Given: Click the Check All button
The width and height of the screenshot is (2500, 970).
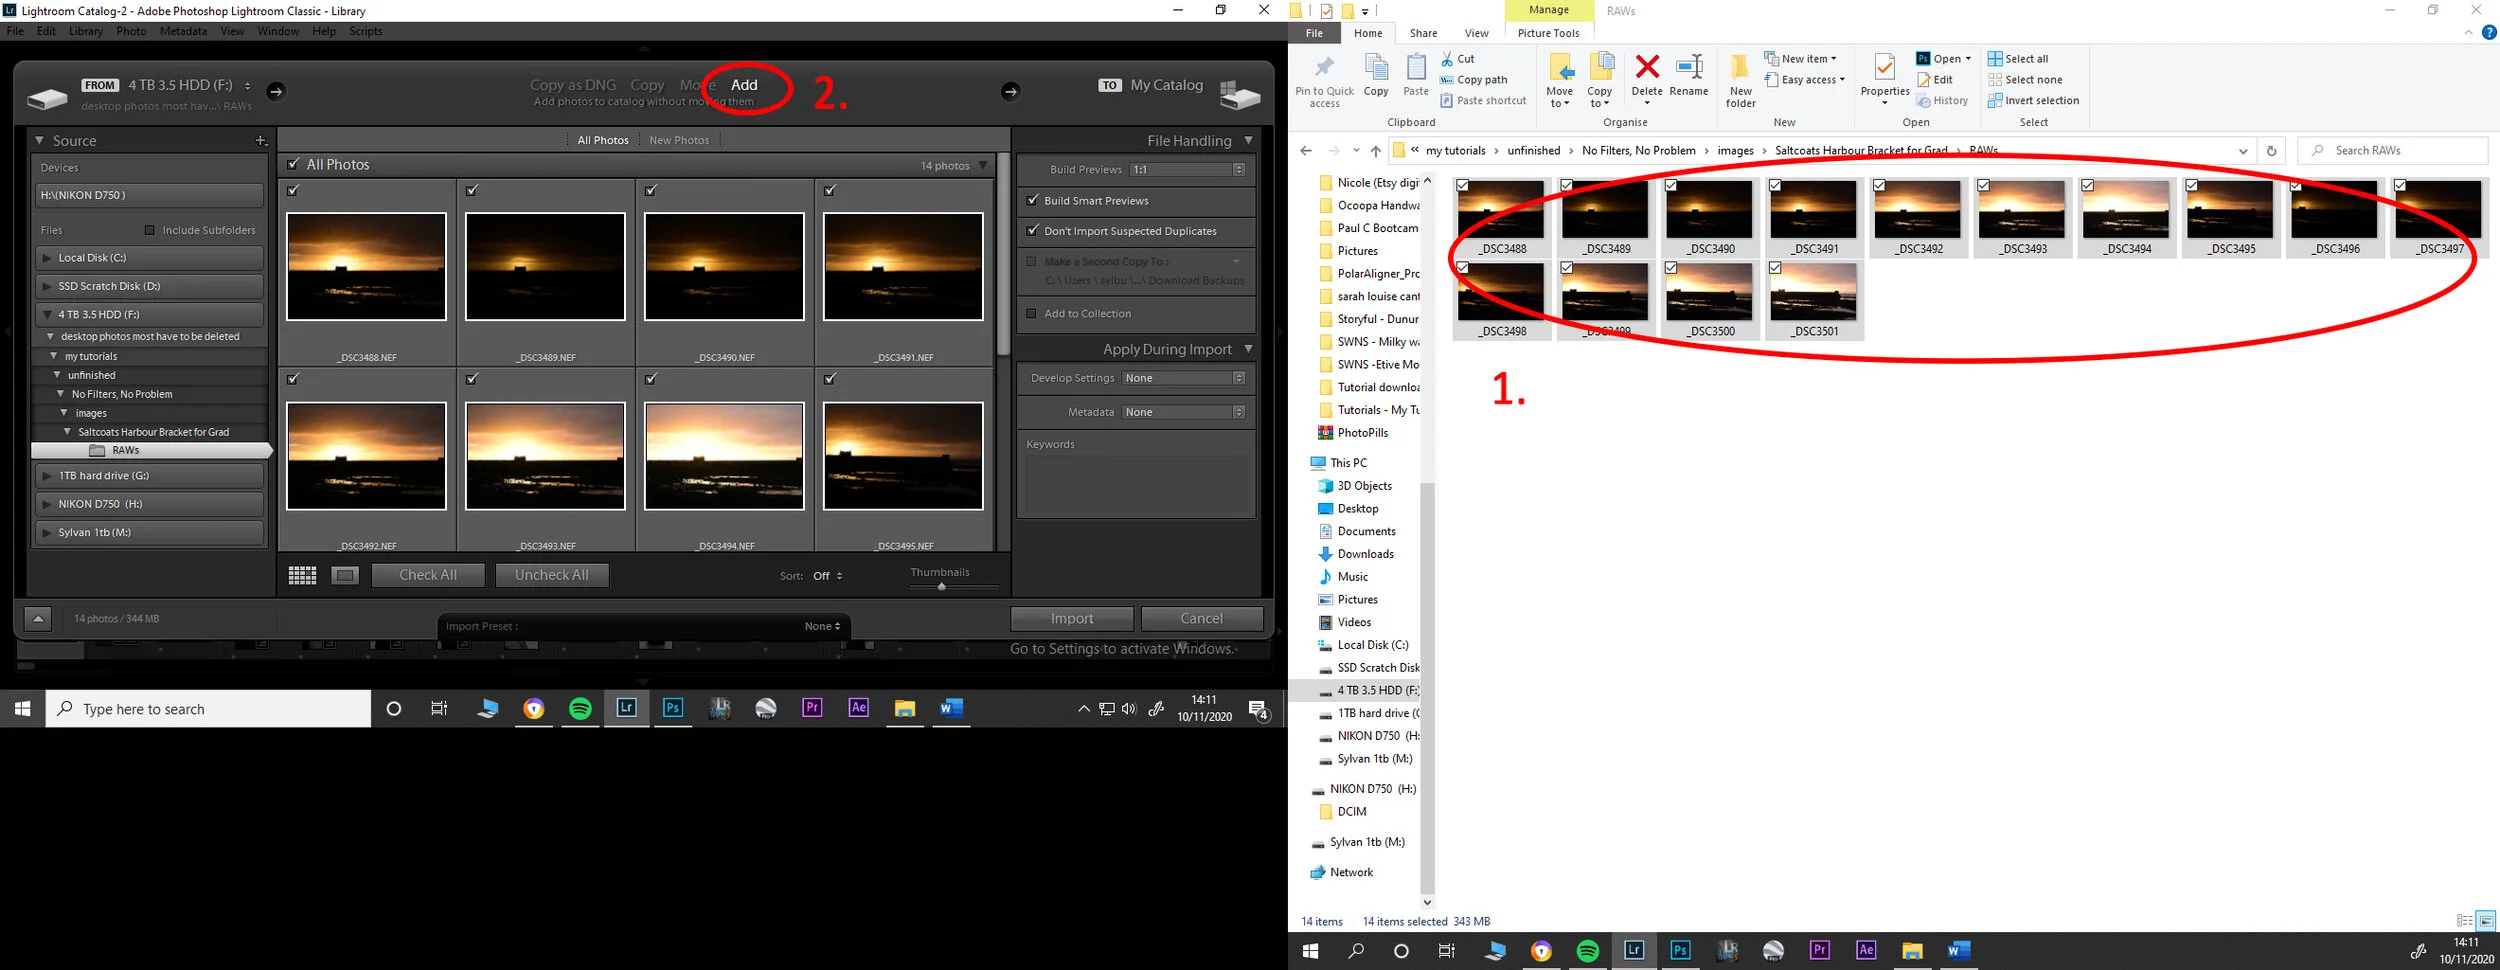Looking at the screenshot, I should pos(428,575).
